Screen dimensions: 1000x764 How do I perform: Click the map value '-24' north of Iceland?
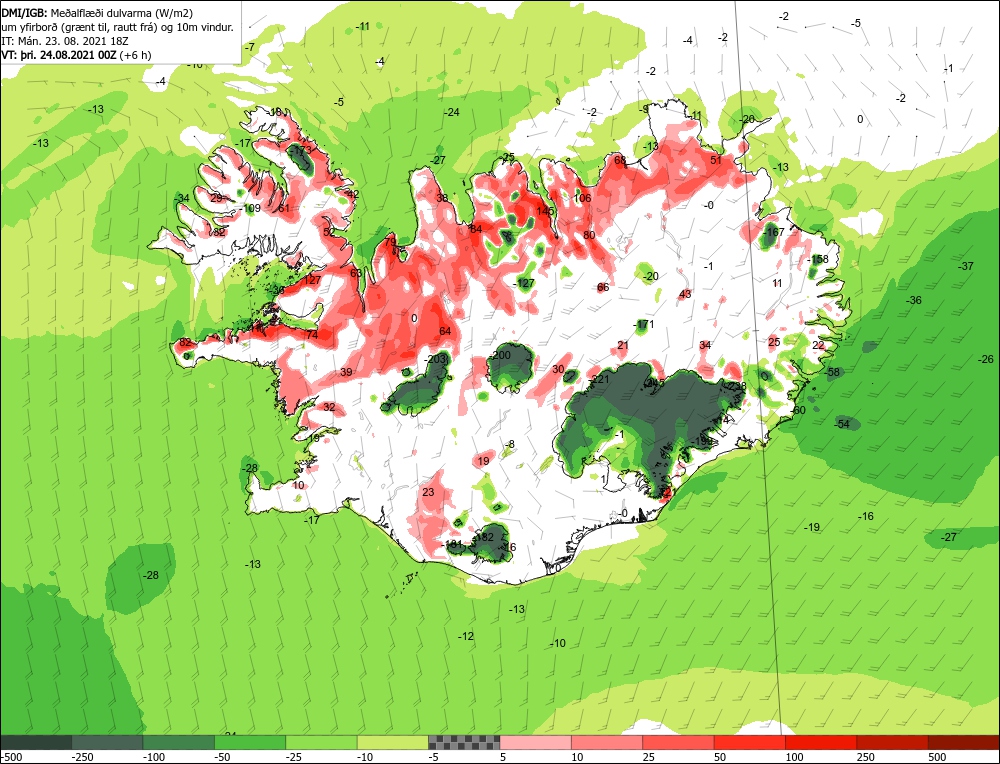(452, 112)
